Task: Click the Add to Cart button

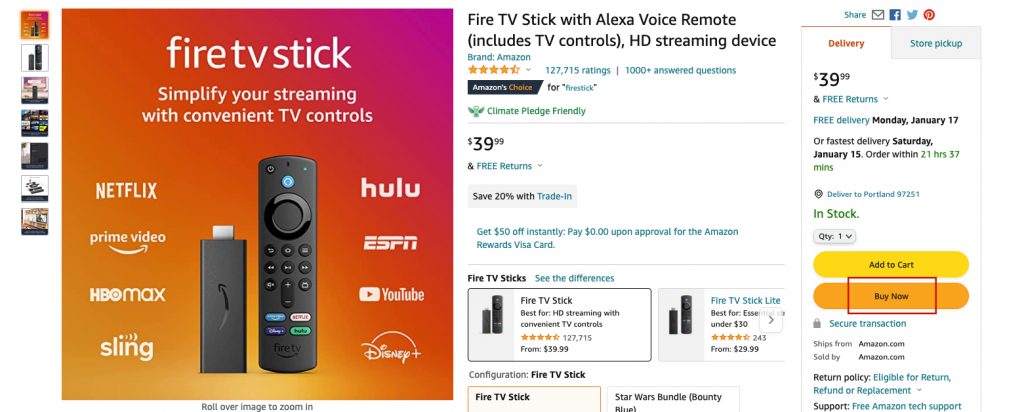Action: point(891,265)
